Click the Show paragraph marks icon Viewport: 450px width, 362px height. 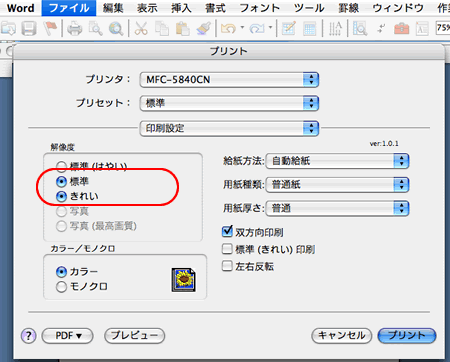click(381, 29)
